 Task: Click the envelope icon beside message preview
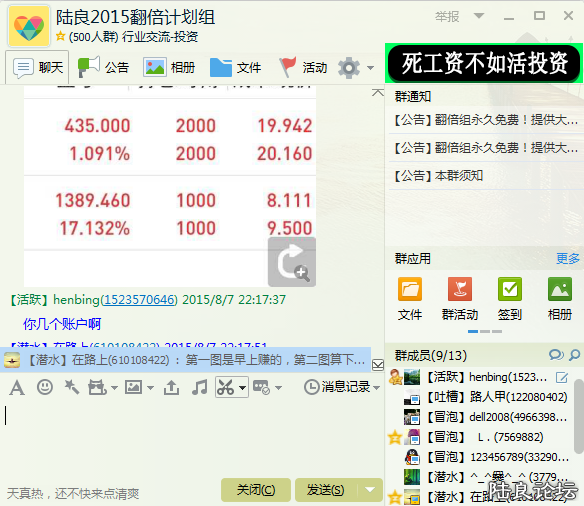[378, 365]
